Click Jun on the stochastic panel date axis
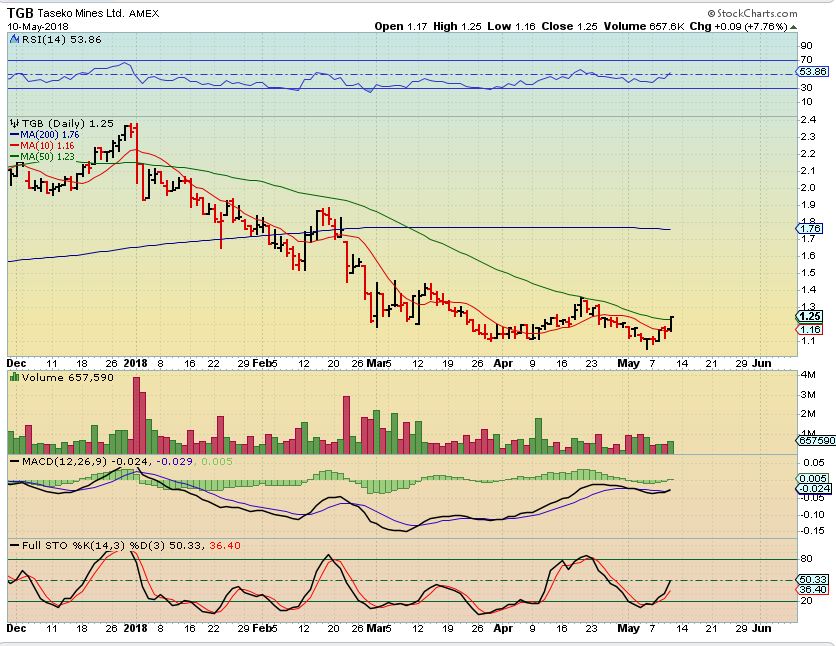The width and height of the screenshot is (836, 646). pyautogui.click(x=761, y=628)
